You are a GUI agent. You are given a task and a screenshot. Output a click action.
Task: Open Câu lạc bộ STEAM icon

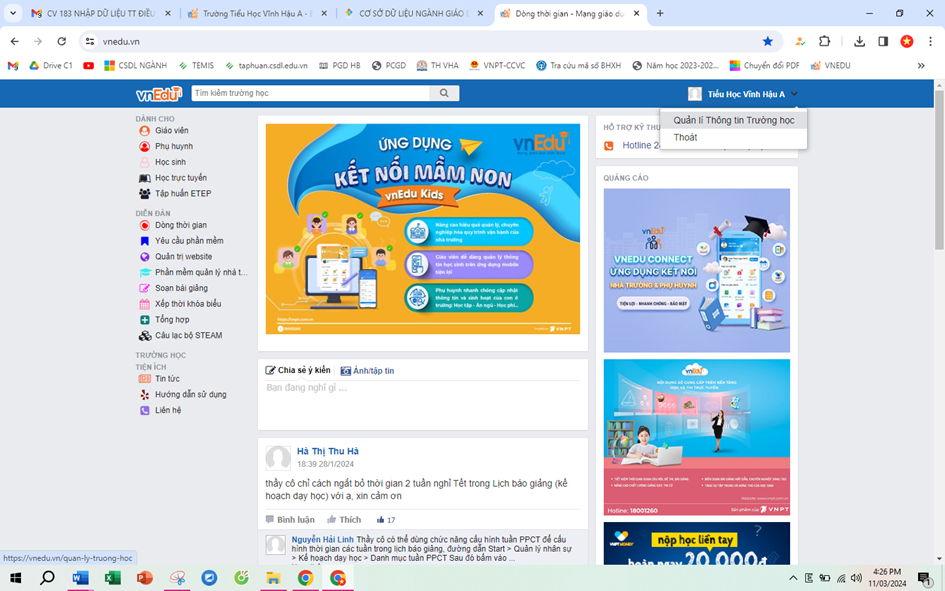point(145,336)
